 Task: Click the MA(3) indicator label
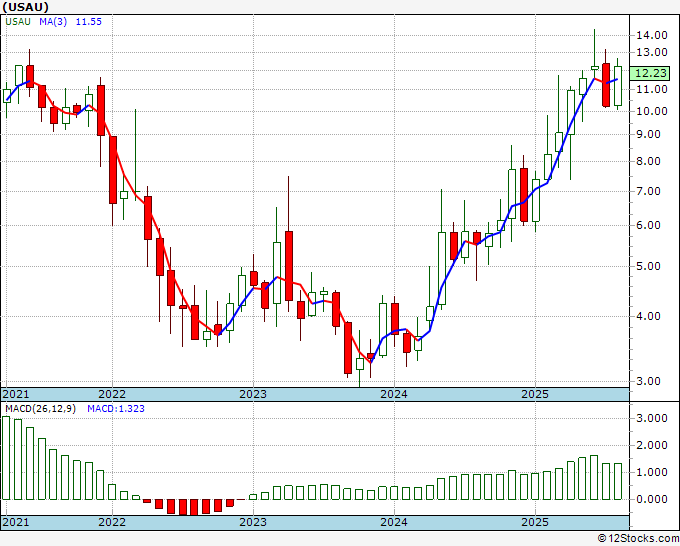tap(53, 22)
